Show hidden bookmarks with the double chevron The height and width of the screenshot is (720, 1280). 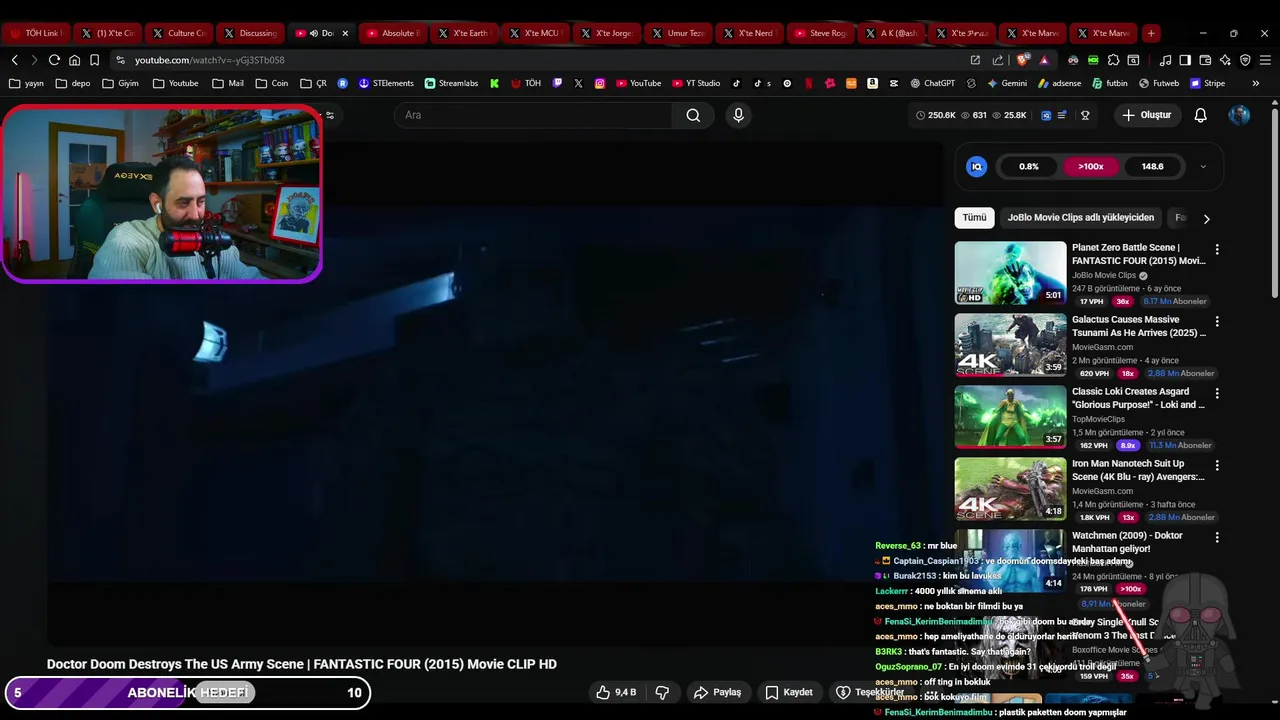(1256, 83)
